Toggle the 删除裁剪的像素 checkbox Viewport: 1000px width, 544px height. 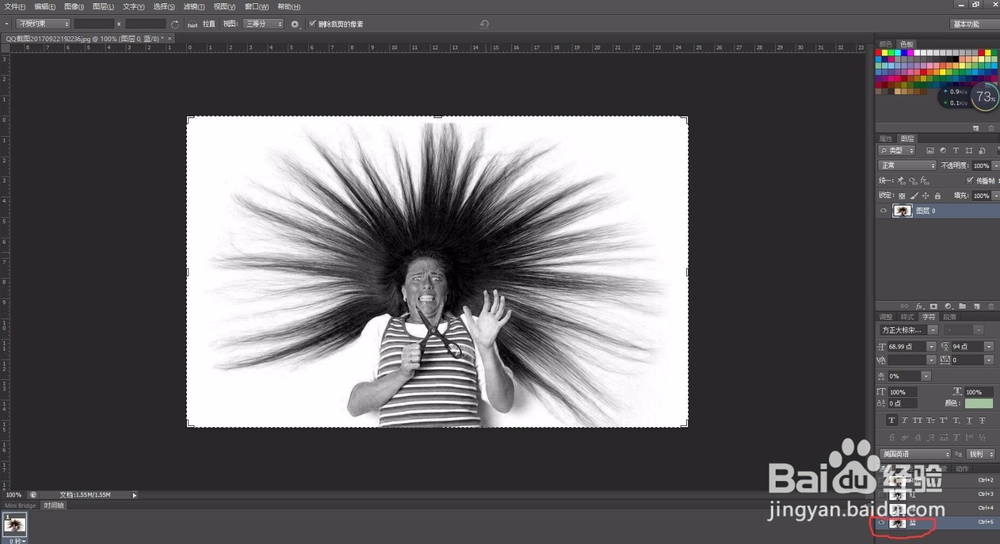312,24
